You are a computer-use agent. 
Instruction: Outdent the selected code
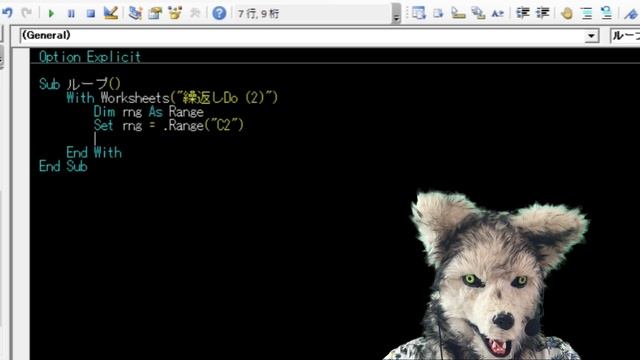(x=542, y=13)
